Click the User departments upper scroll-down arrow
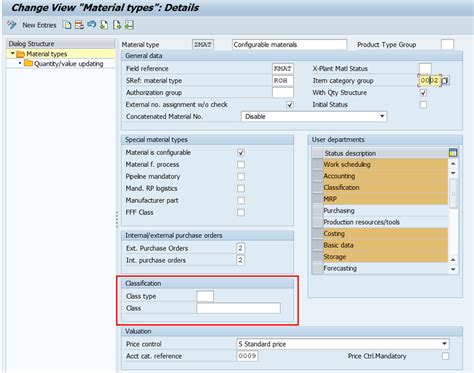Image resolution: width=474 pixels, height=373 pixels. tap(453, 173)
